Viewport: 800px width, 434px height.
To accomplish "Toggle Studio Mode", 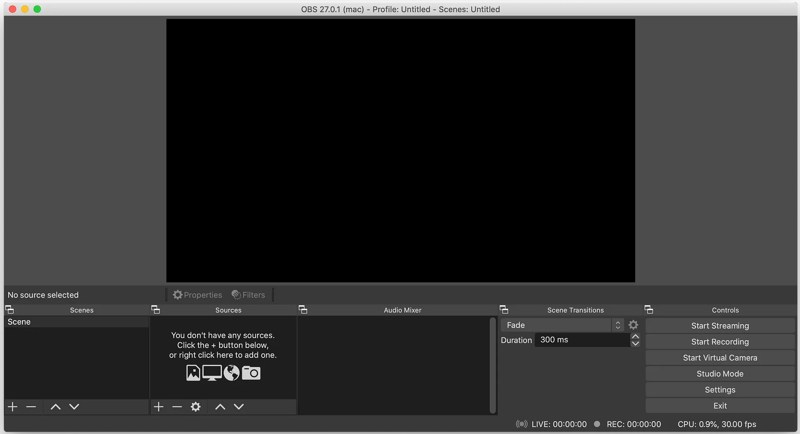I will [x=720, y=374].
